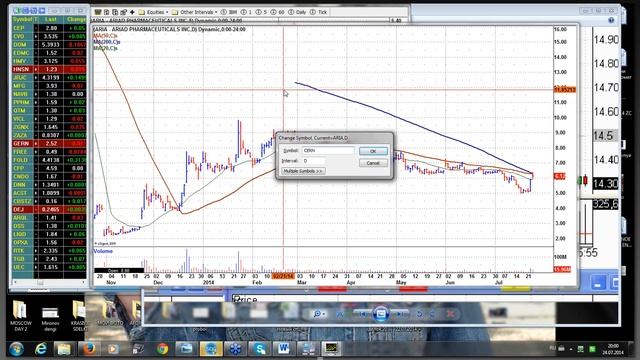Select the highlighted DEJ row

coord(49,209)
